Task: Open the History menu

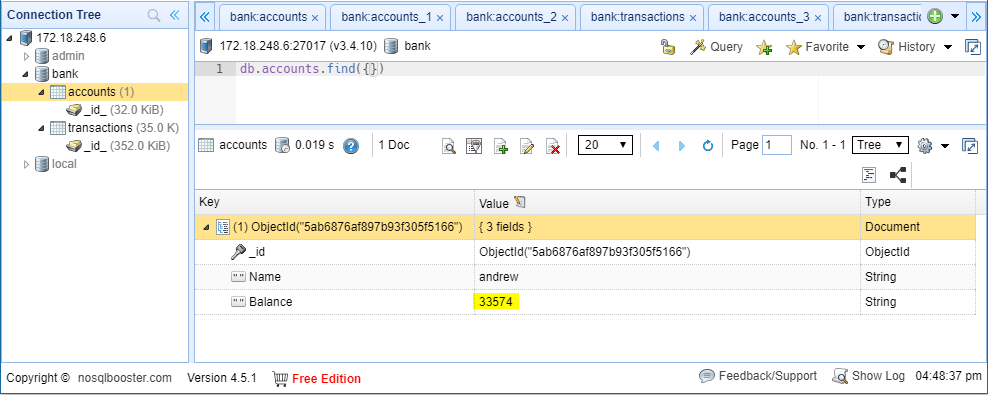Action: [915, 47]
